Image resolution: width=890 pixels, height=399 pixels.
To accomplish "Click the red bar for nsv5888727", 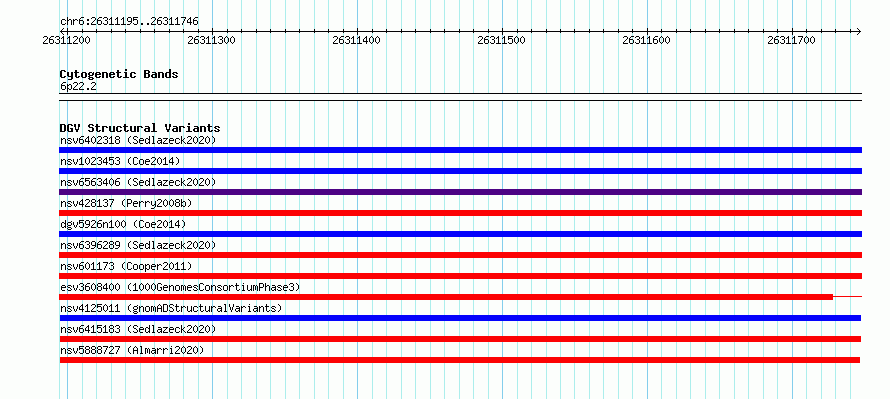I will click(x=459, y=360).
